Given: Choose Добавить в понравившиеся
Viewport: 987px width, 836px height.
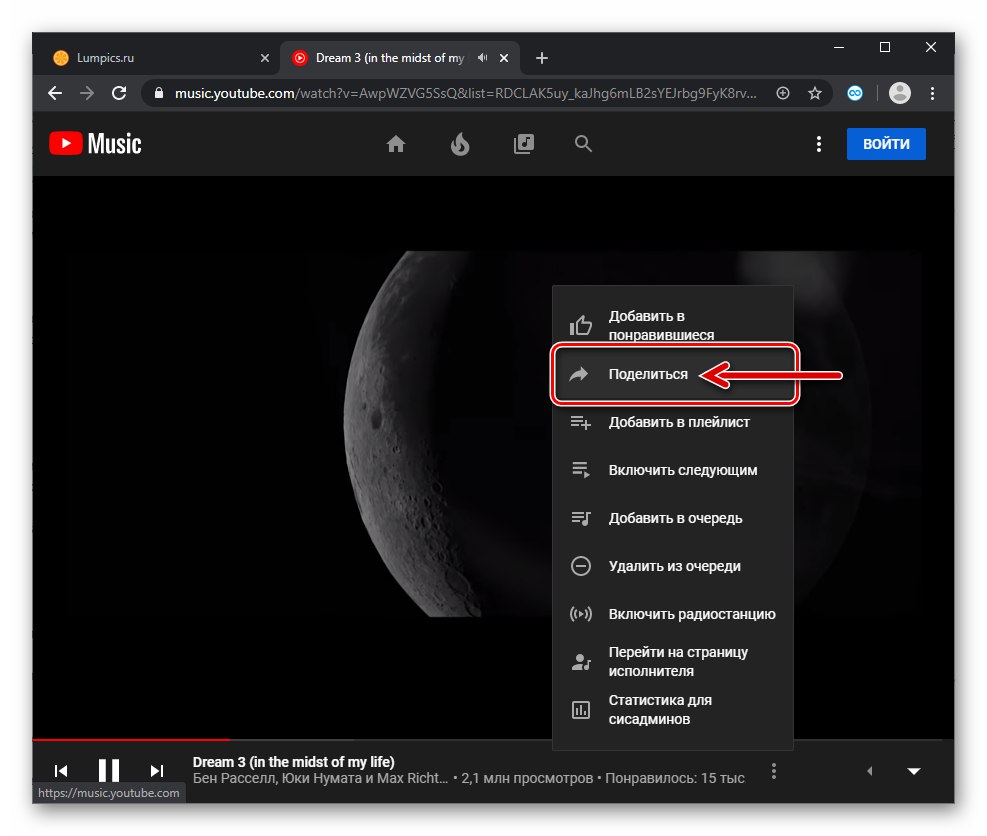Looking at the screenshot, I should coord(672,325).
